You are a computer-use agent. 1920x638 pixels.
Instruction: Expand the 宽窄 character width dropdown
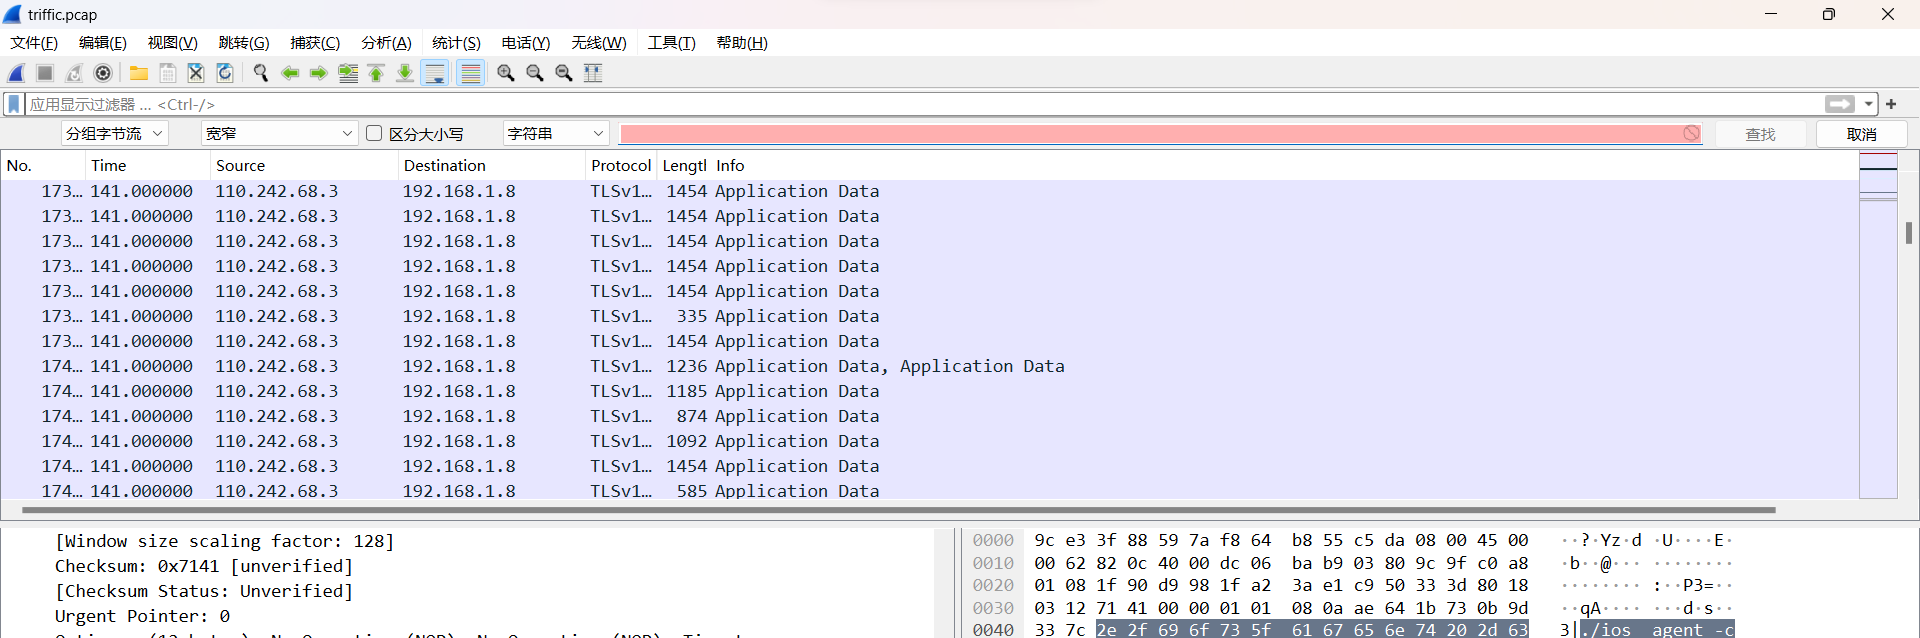pyautogui.click(x=279, y=134)
